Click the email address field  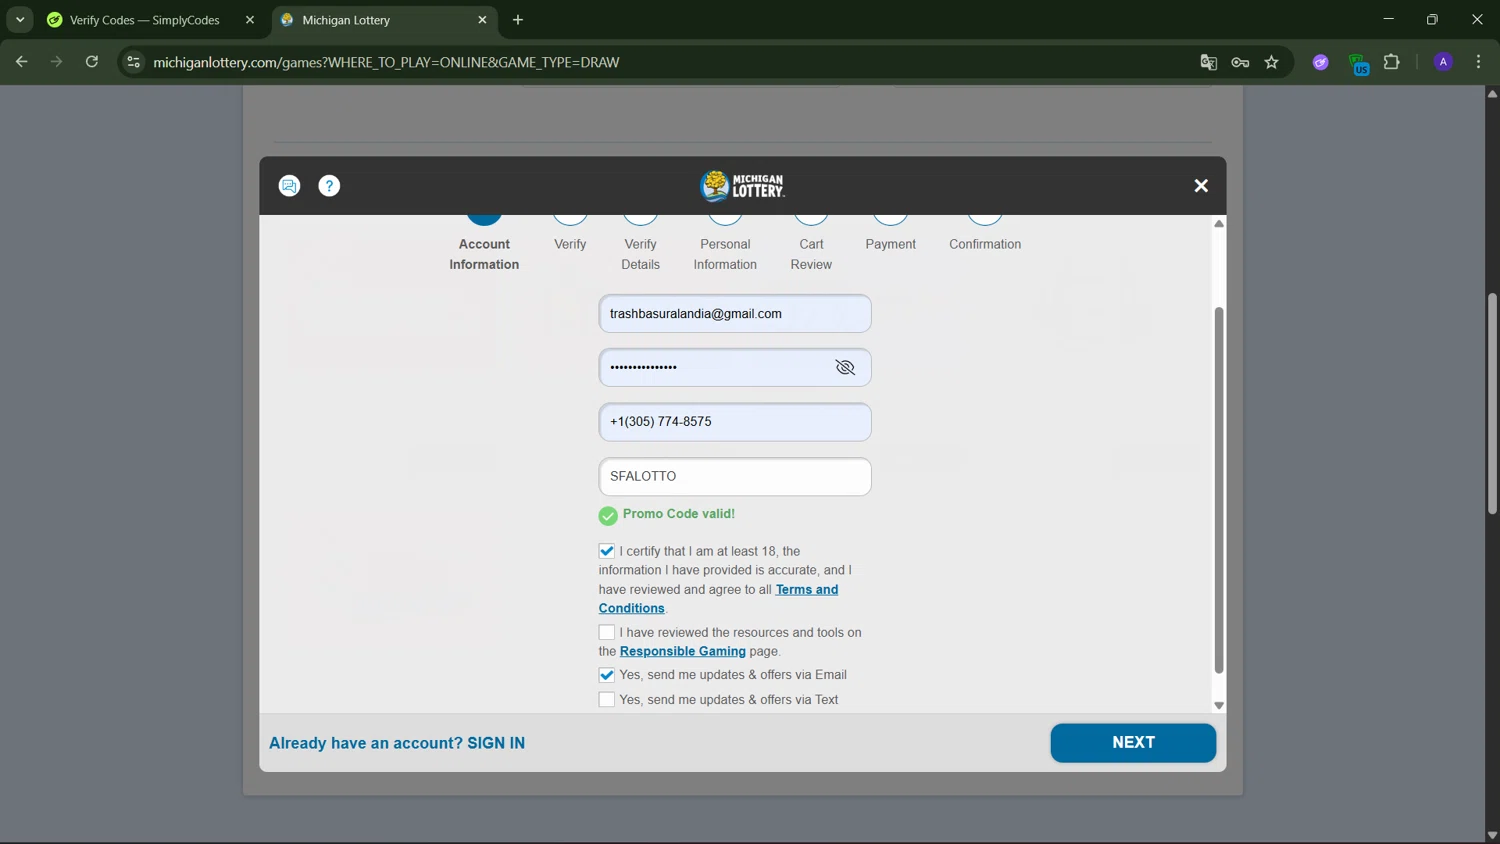(735, 314)
